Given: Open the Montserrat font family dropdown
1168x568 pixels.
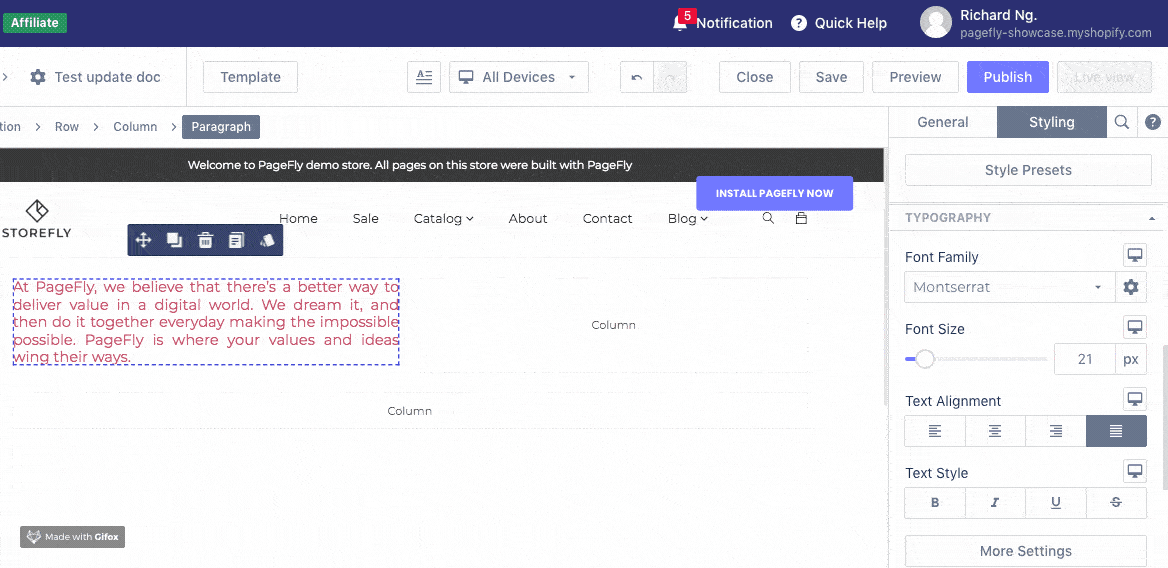Looking at the screenshot, I should pyautogui.click(x=1009, y=287).
